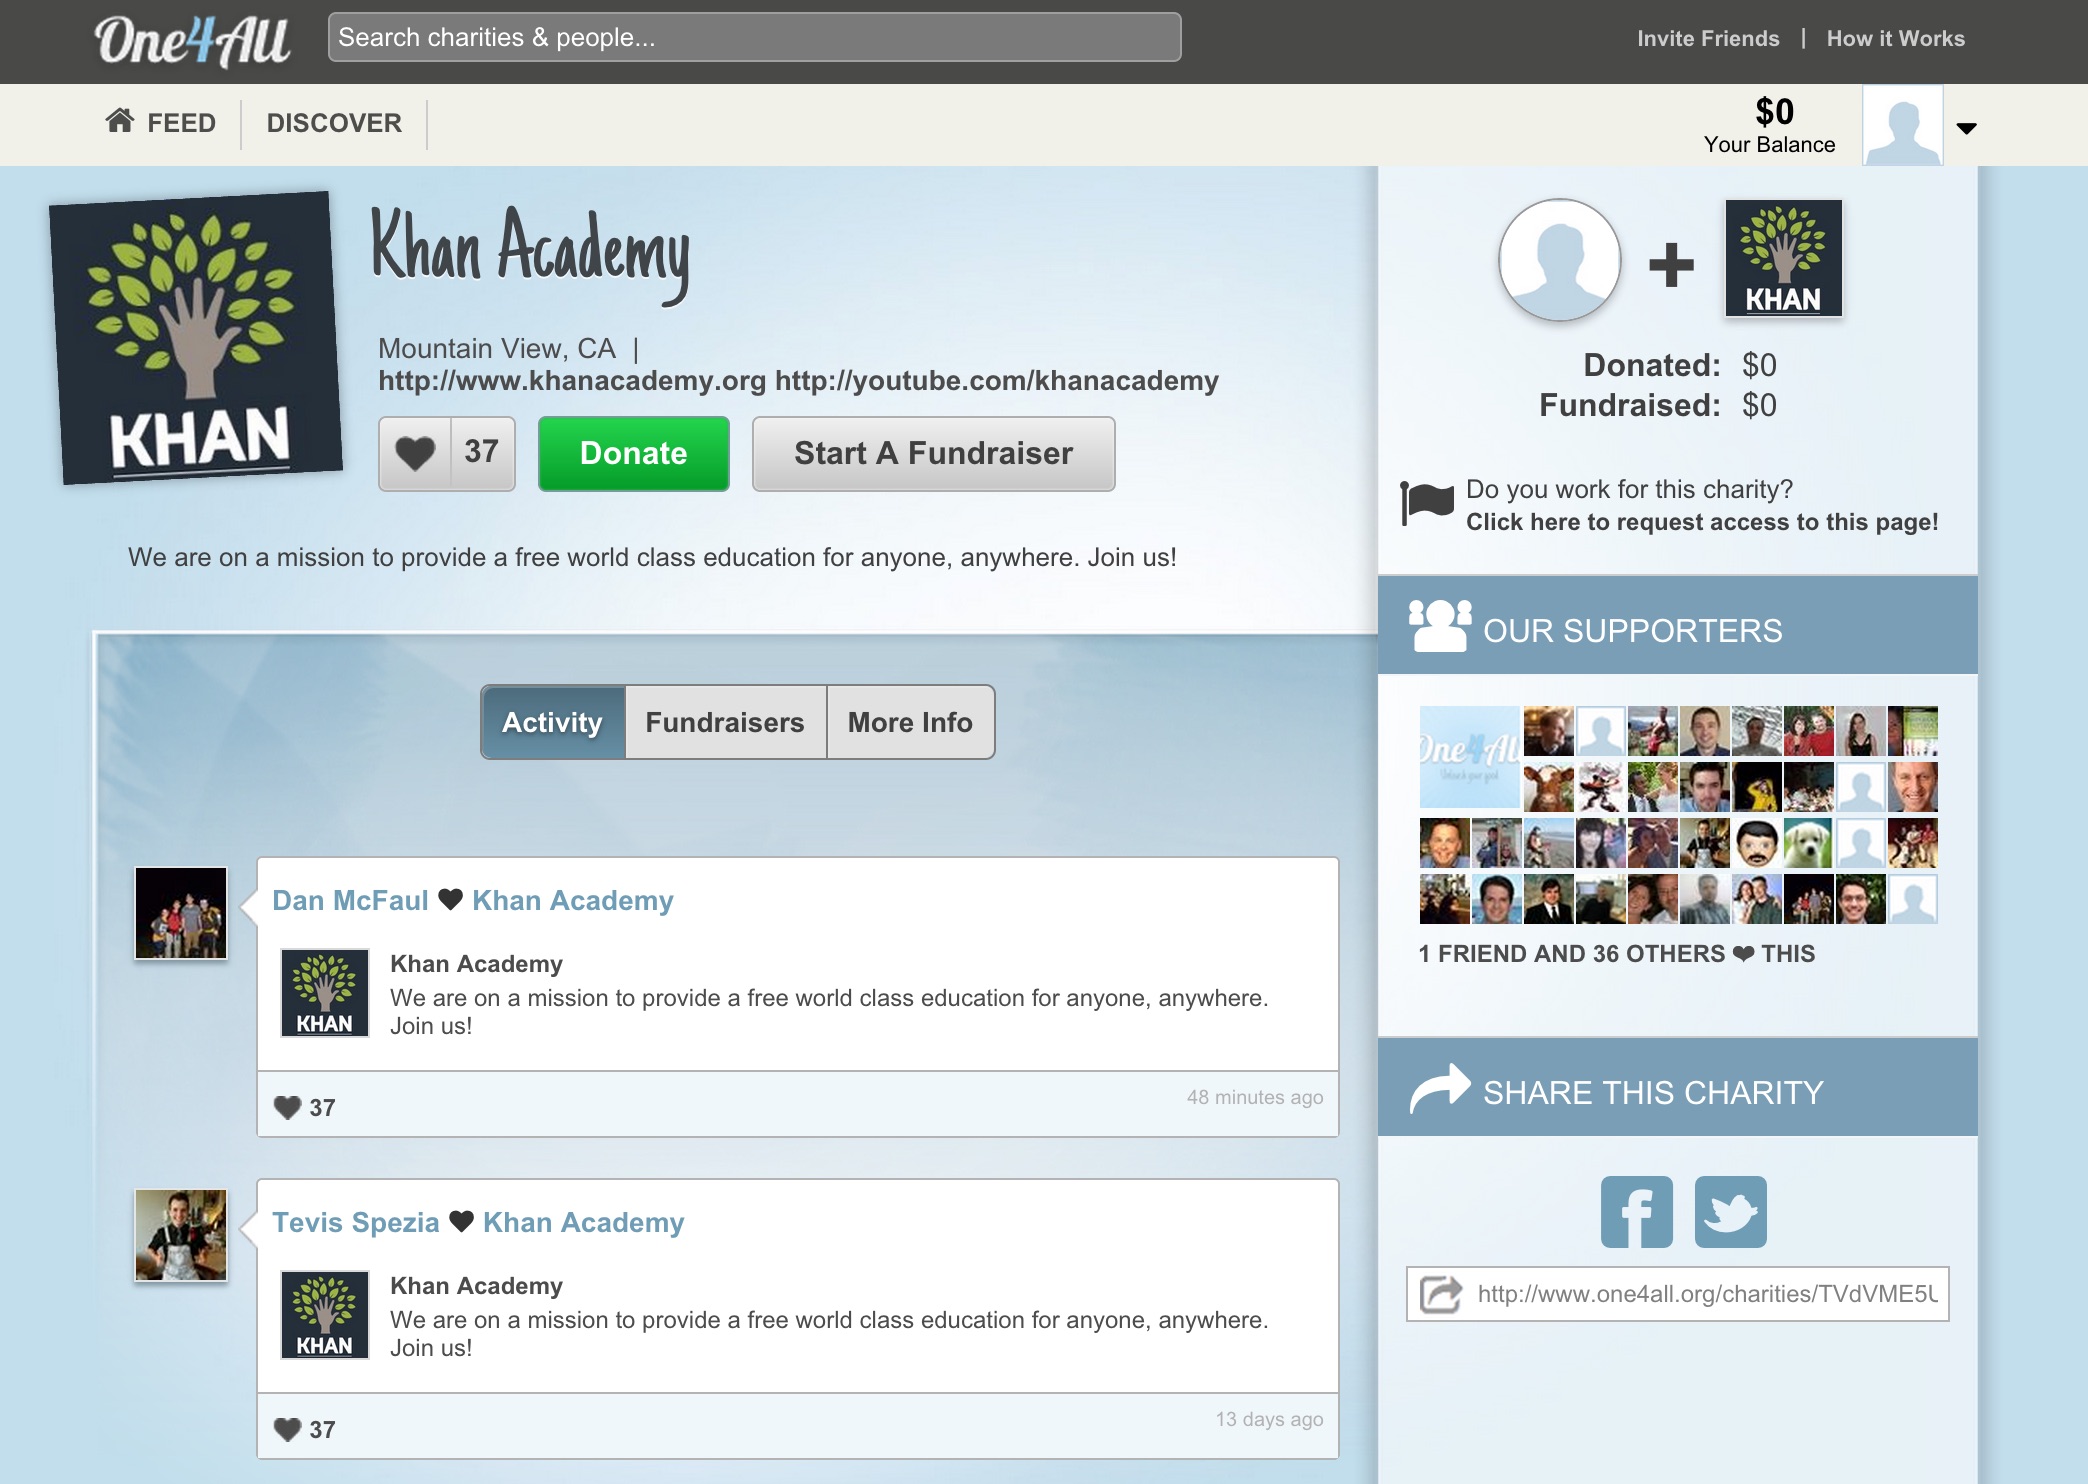
Task: Click the heart icon in Dan McFaul post footer
Action: coord(288,1107)
